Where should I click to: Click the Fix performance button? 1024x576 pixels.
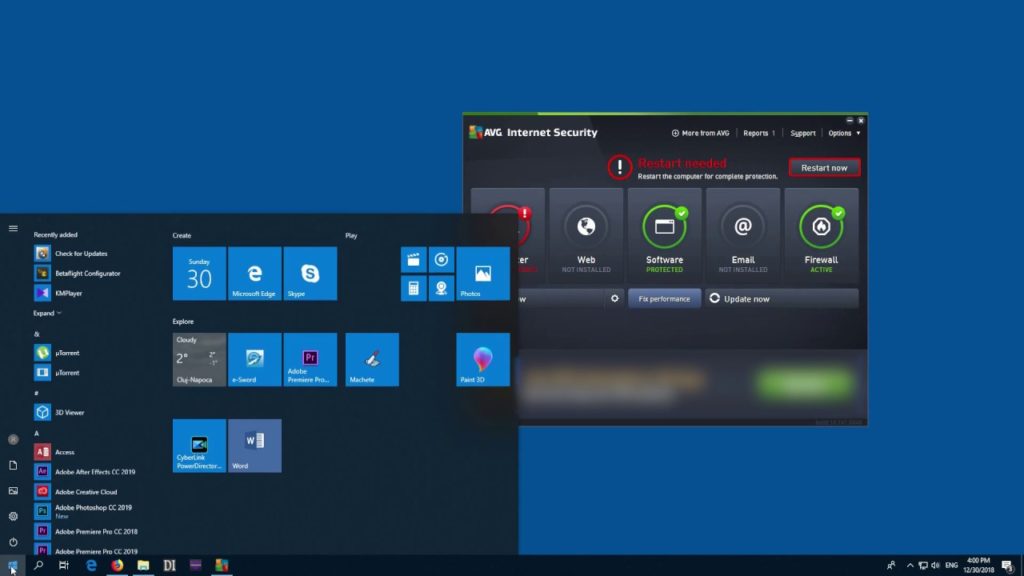click(664, 298)
